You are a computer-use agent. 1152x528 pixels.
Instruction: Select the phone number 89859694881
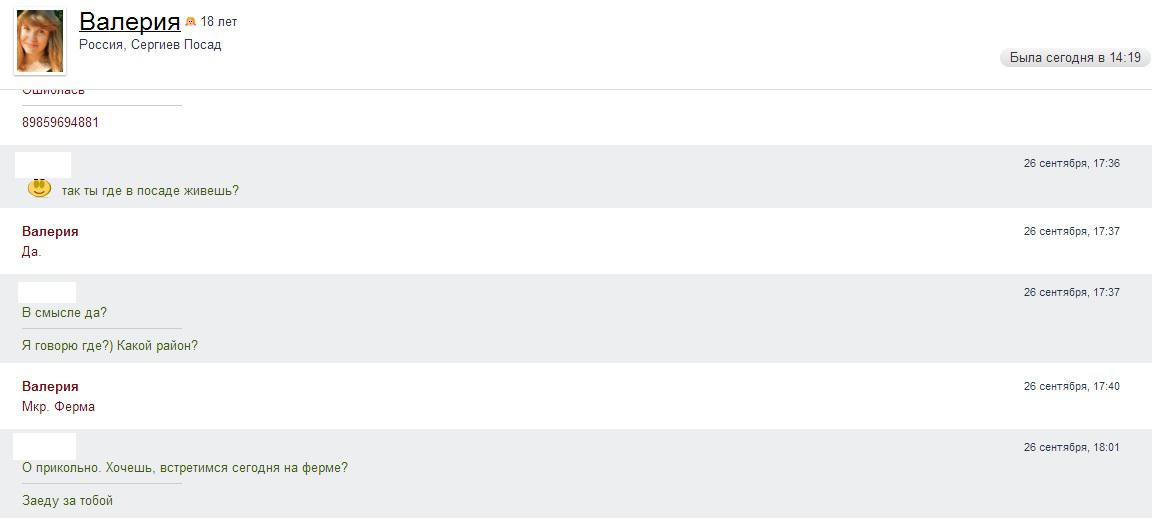[x=60, y=123]
